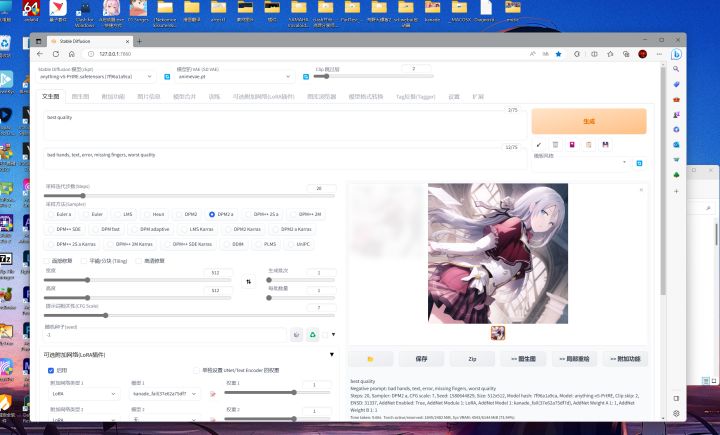Select the Euler a sampler
This screenshot has height=435, width=720.
pyautogui.click(x=59, y=215)
